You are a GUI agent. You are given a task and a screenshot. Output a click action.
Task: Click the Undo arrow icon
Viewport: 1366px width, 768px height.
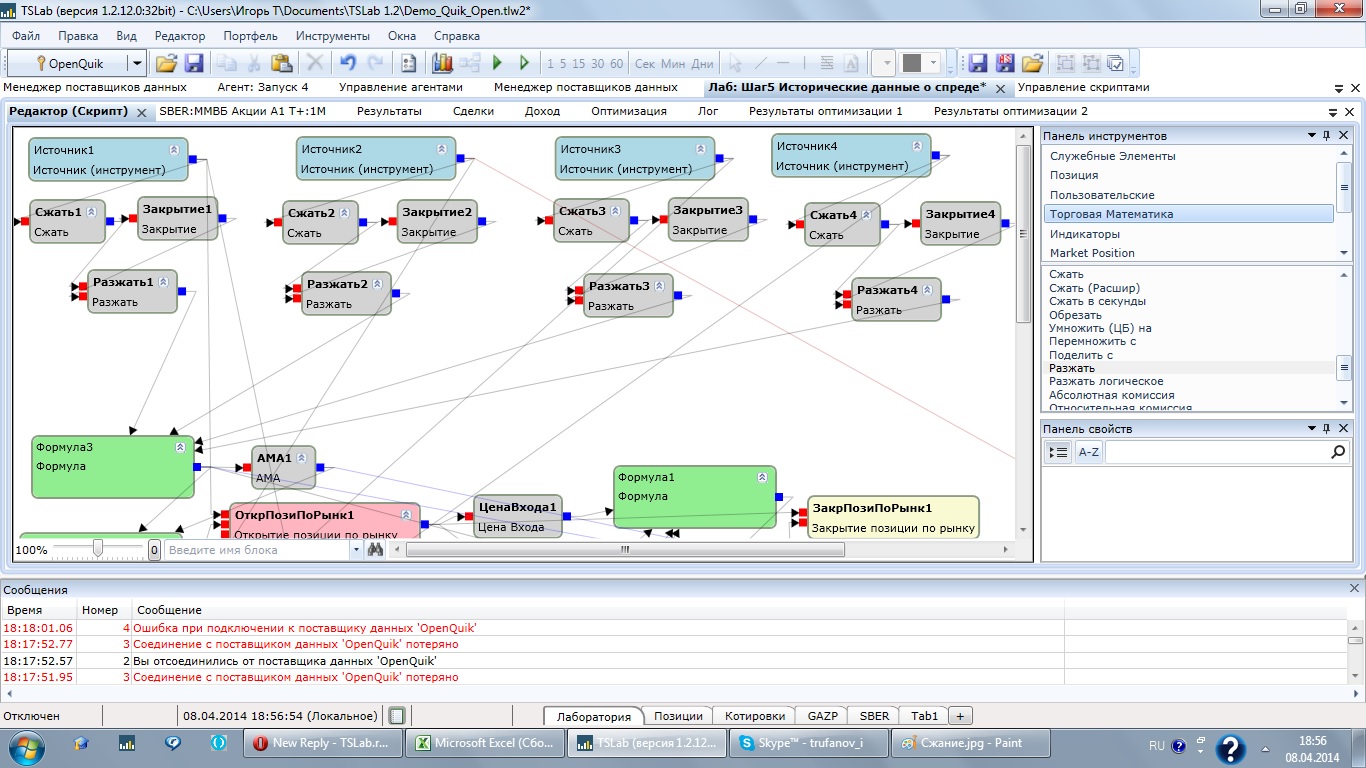[x=347, y=63]
